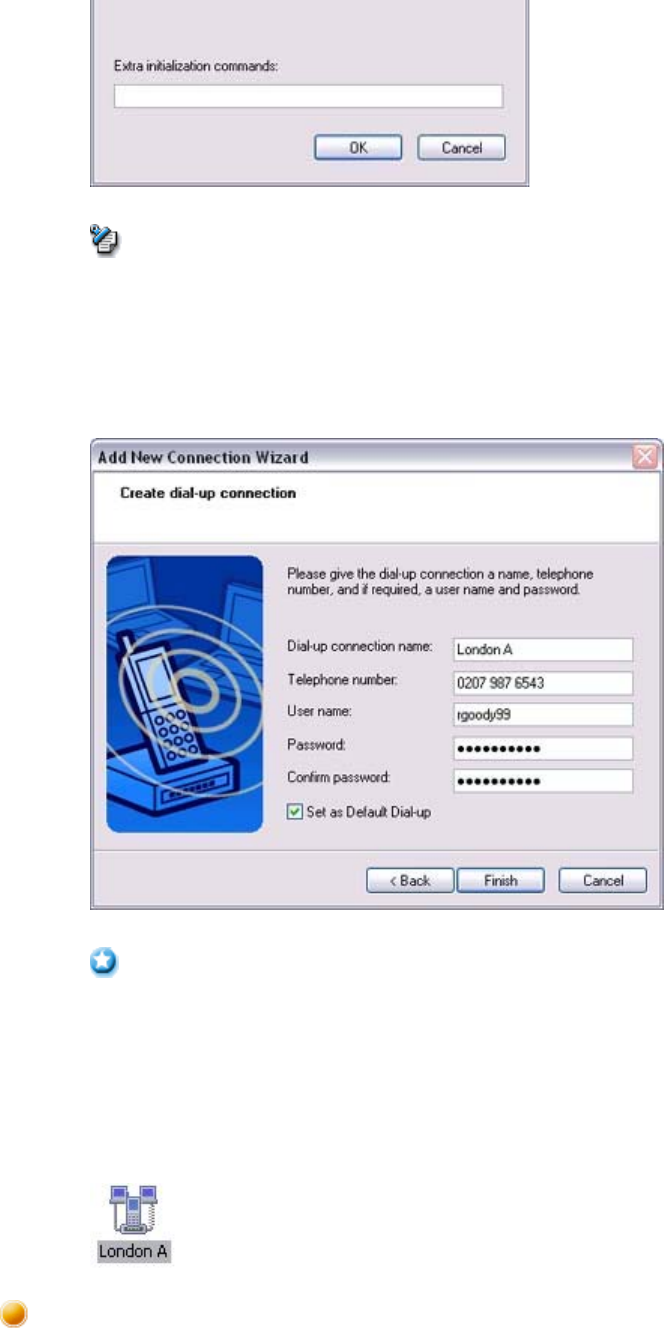Click the Finish button in the wizard
The width and height of the screenshot is (664, 1331).
pyautogui.click(x=501, y=881)
